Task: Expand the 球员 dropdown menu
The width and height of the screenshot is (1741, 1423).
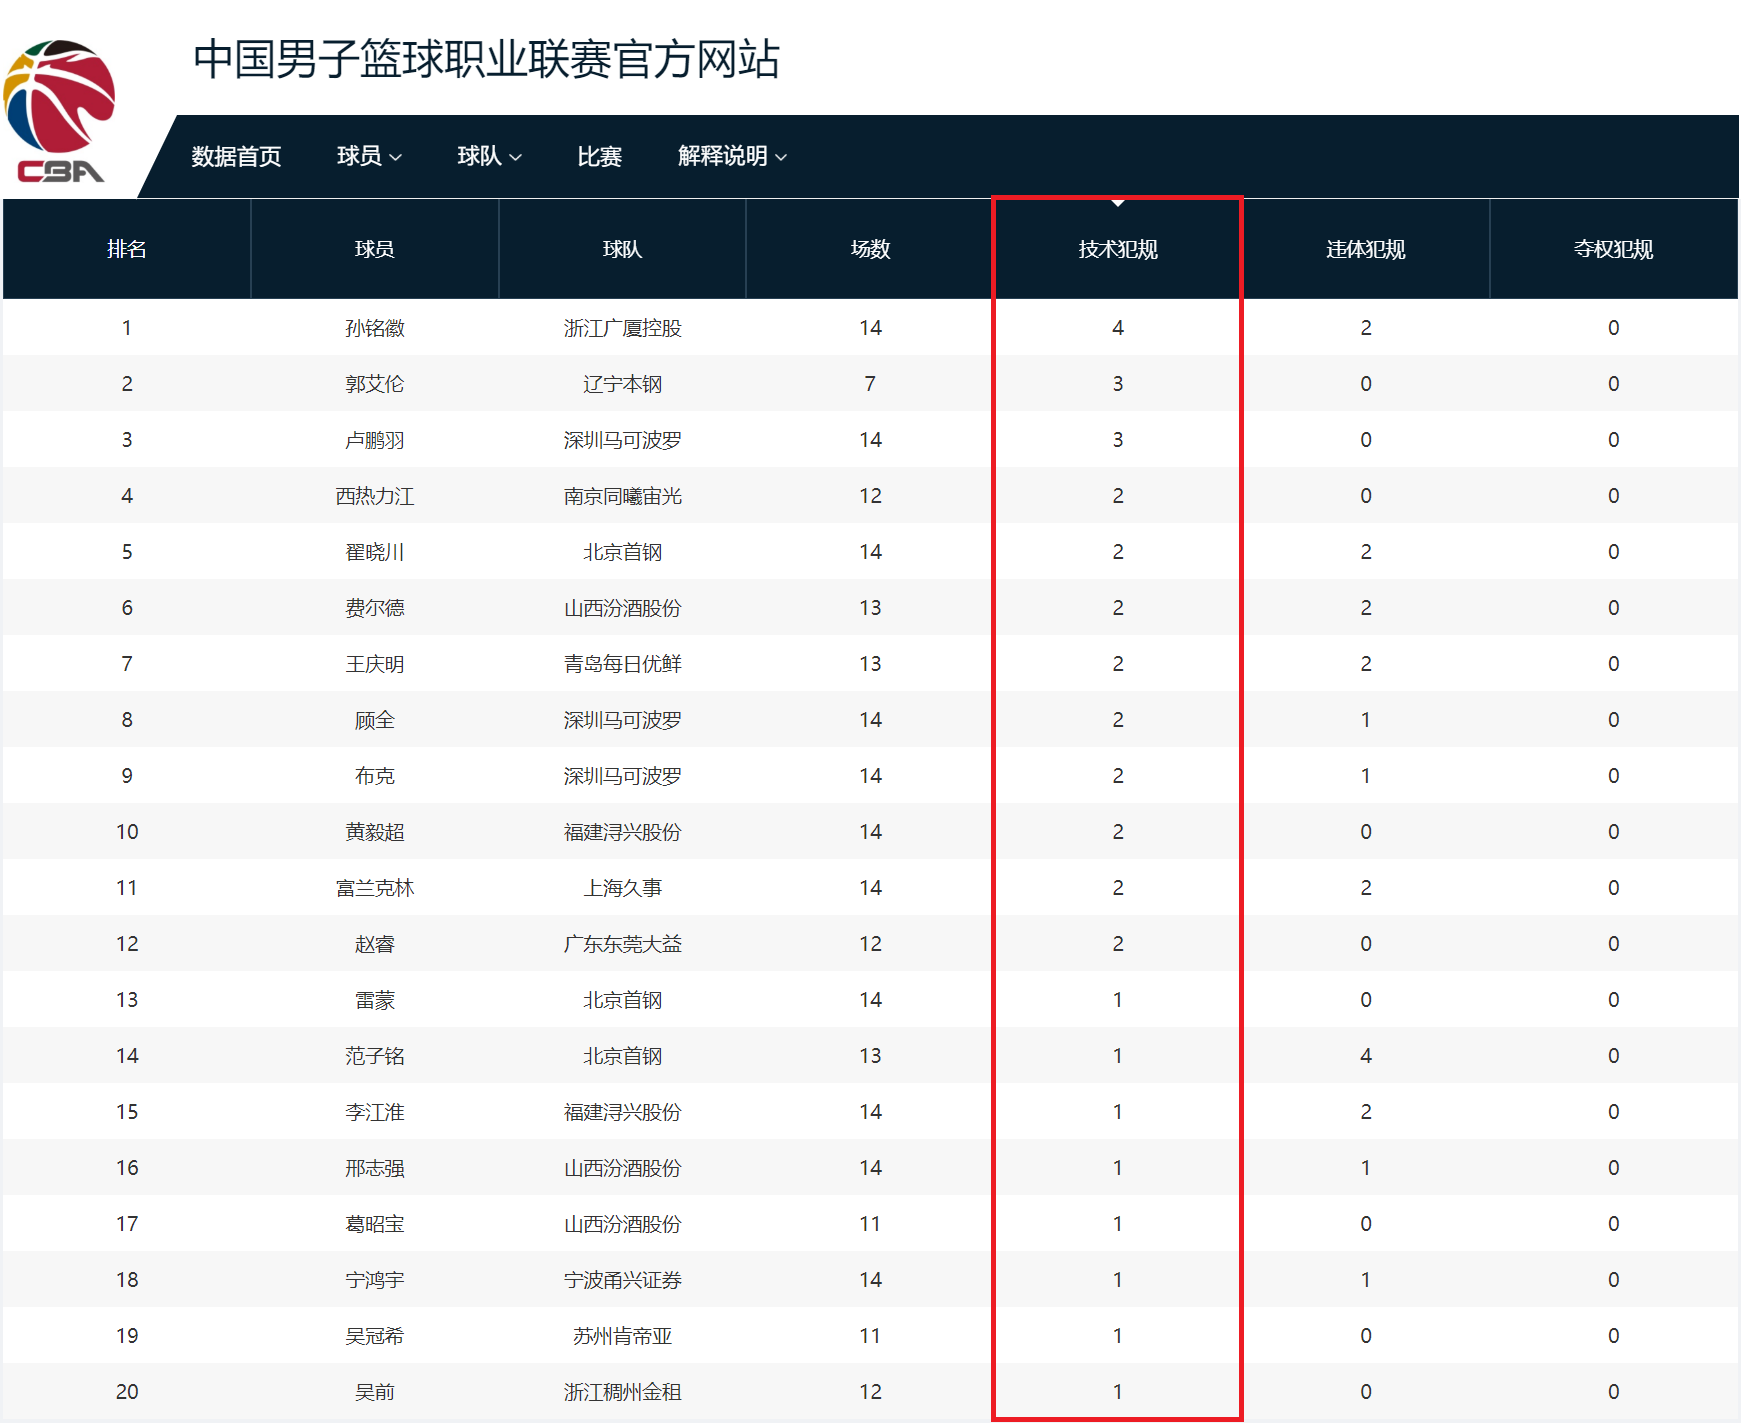Action: 369,156
